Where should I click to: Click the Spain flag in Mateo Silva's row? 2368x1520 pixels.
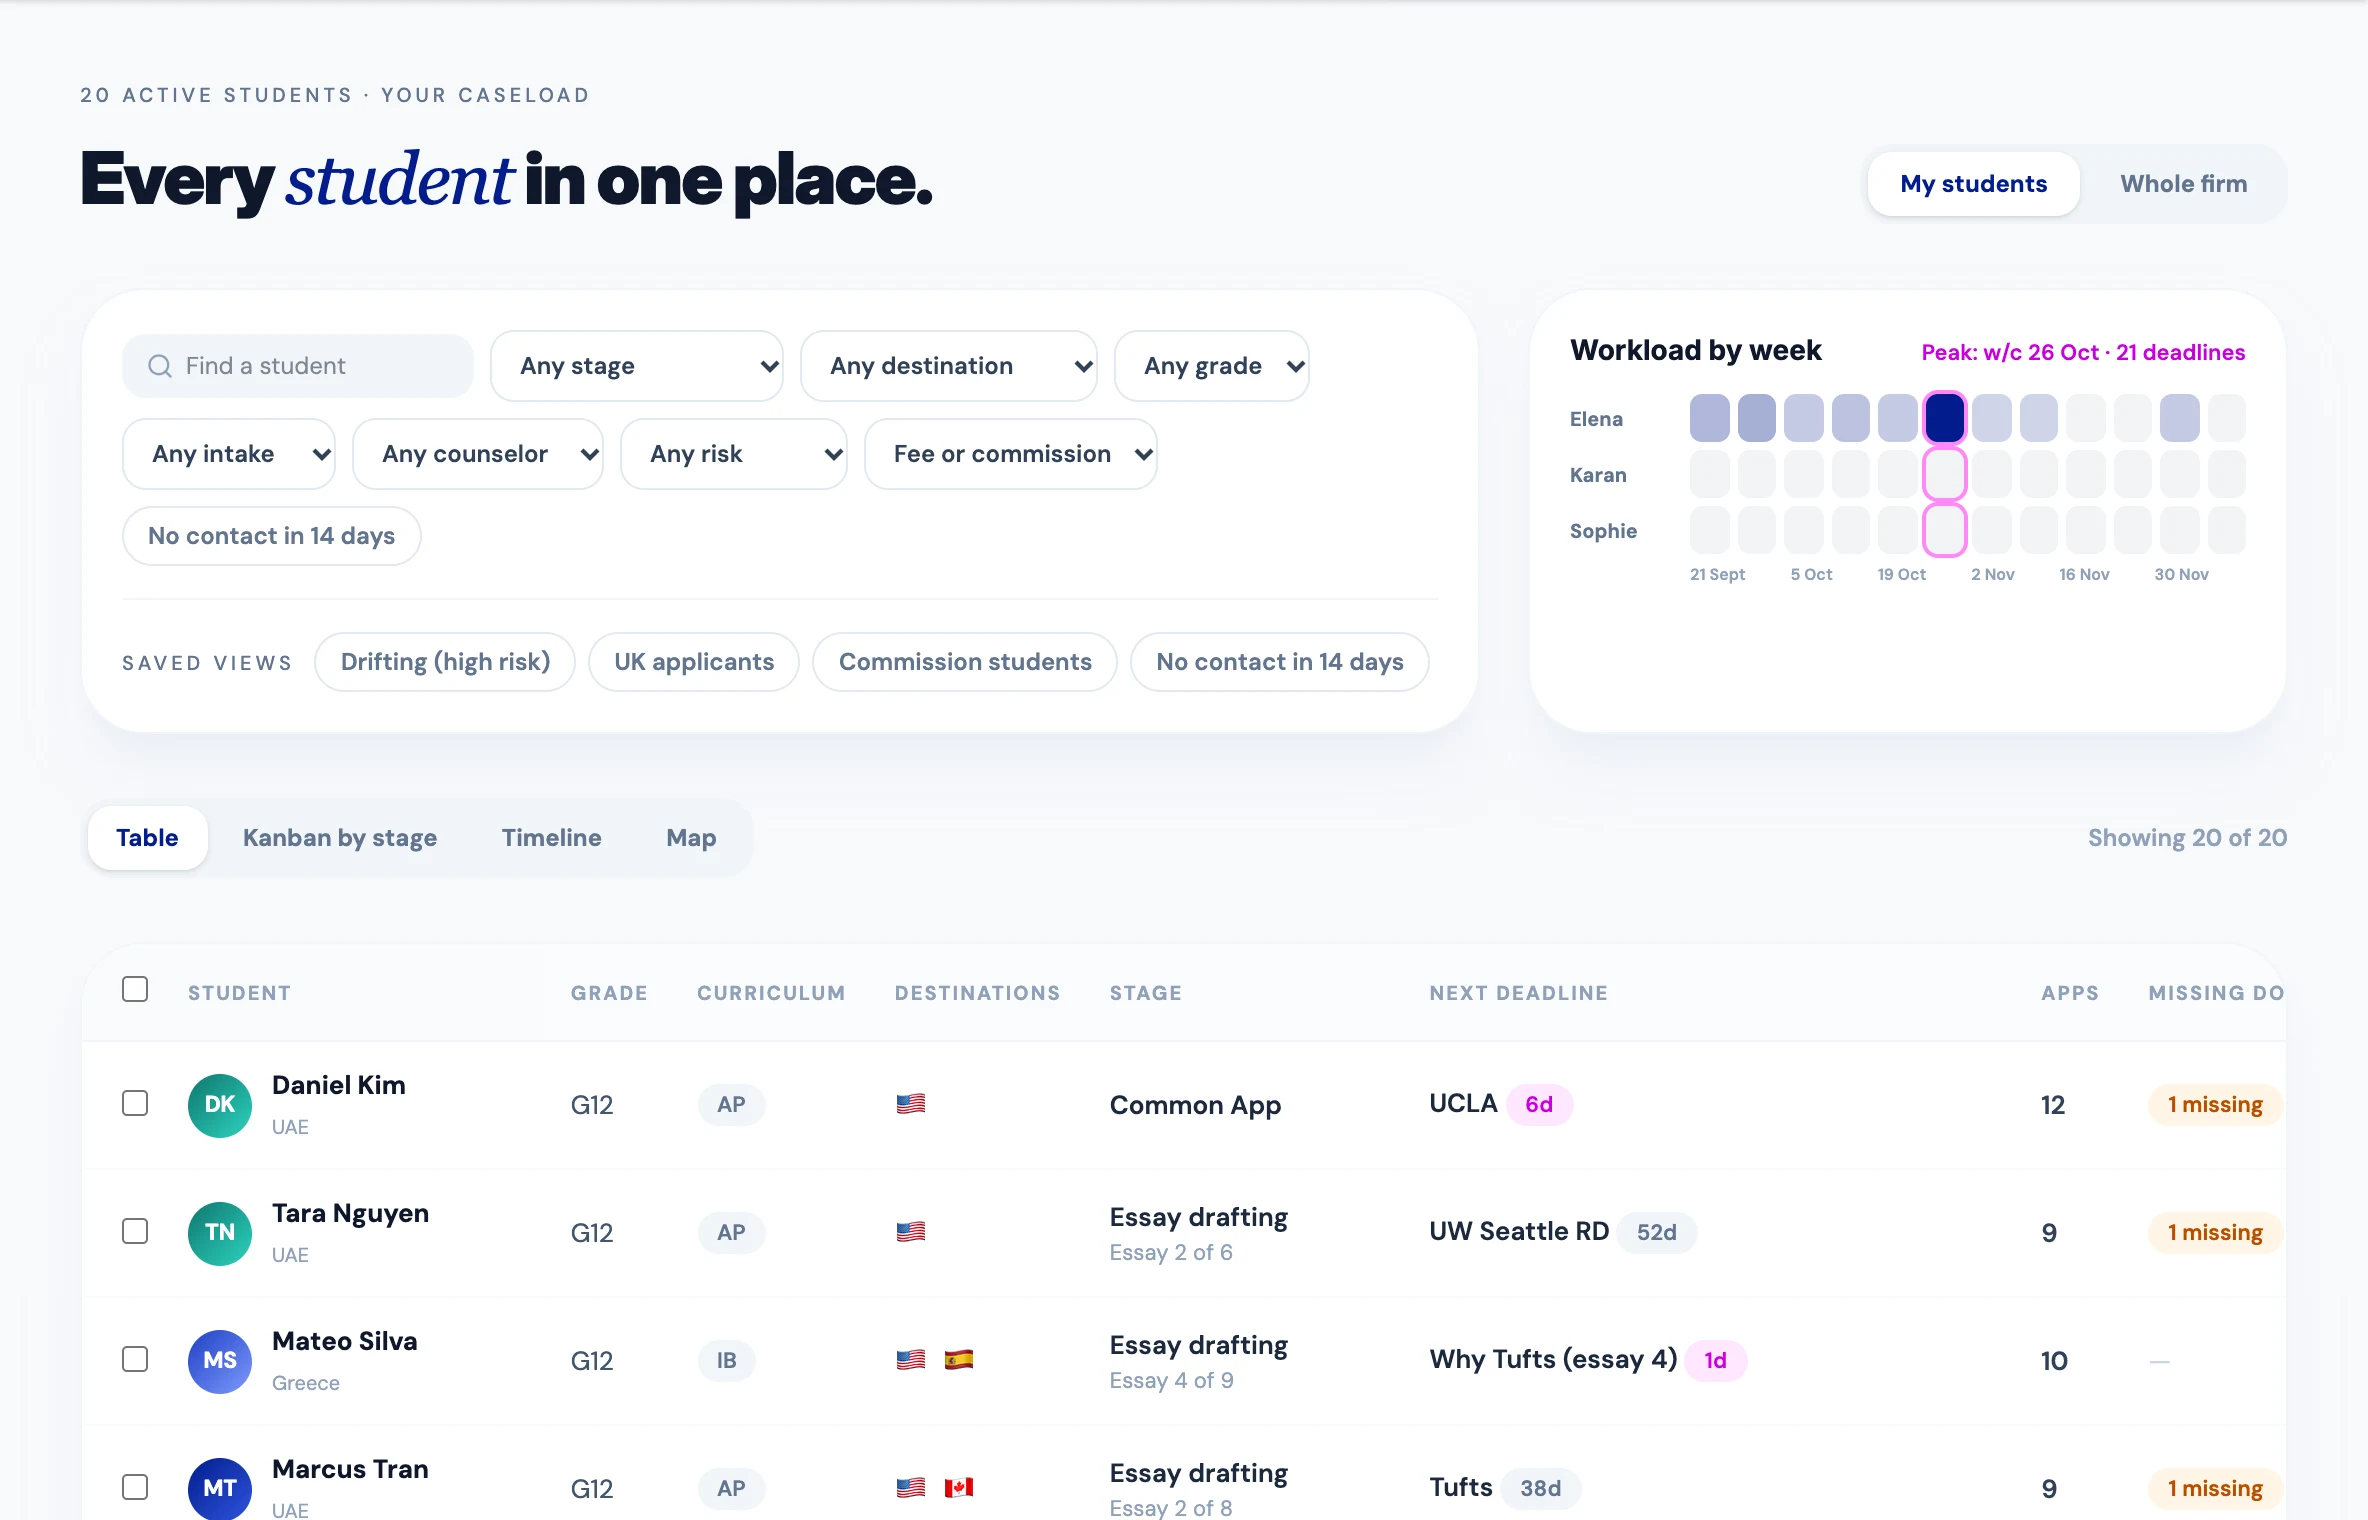coord(959,1360)
